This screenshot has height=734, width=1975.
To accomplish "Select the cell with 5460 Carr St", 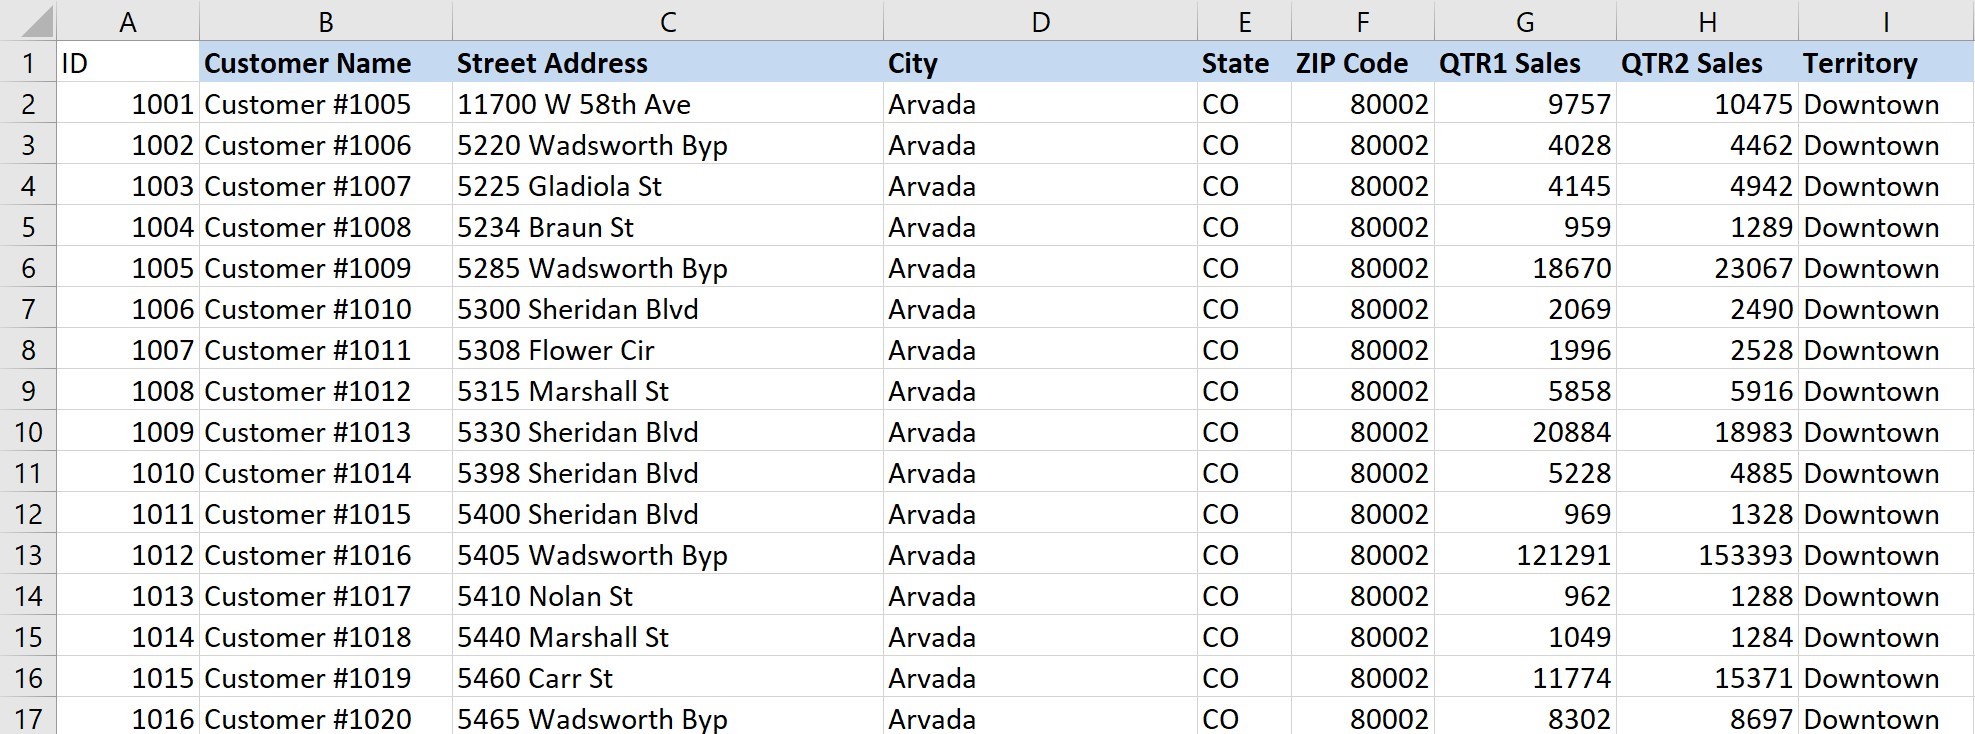I will (534, 678).
